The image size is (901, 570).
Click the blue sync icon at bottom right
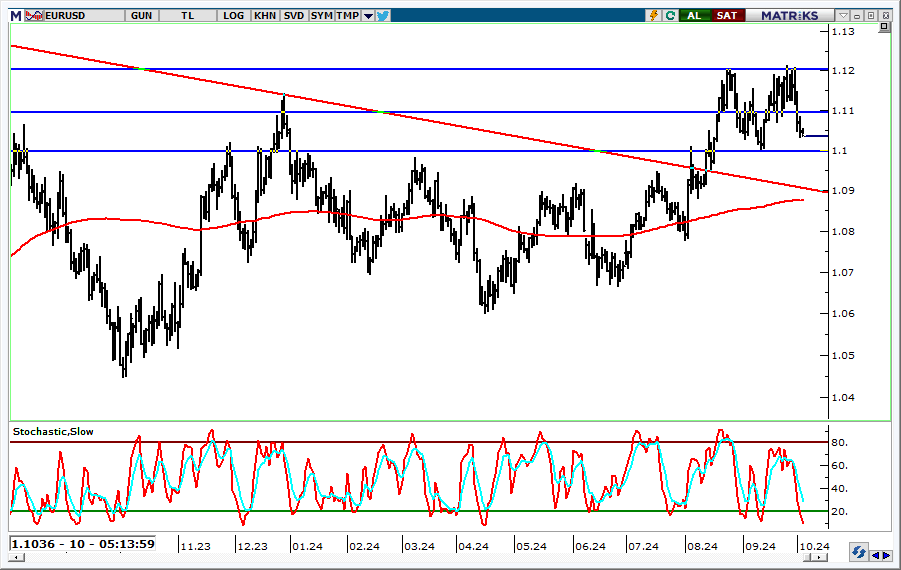(x=858, y=553)
